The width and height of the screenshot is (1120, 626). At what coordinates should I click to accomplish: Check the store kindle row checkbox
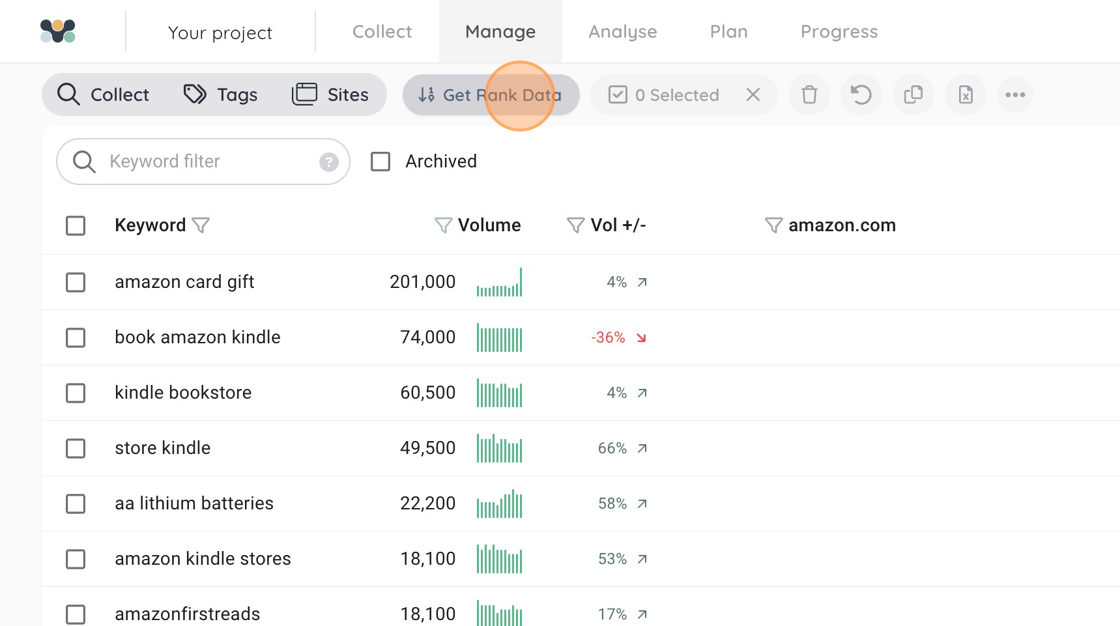(76, 448)
